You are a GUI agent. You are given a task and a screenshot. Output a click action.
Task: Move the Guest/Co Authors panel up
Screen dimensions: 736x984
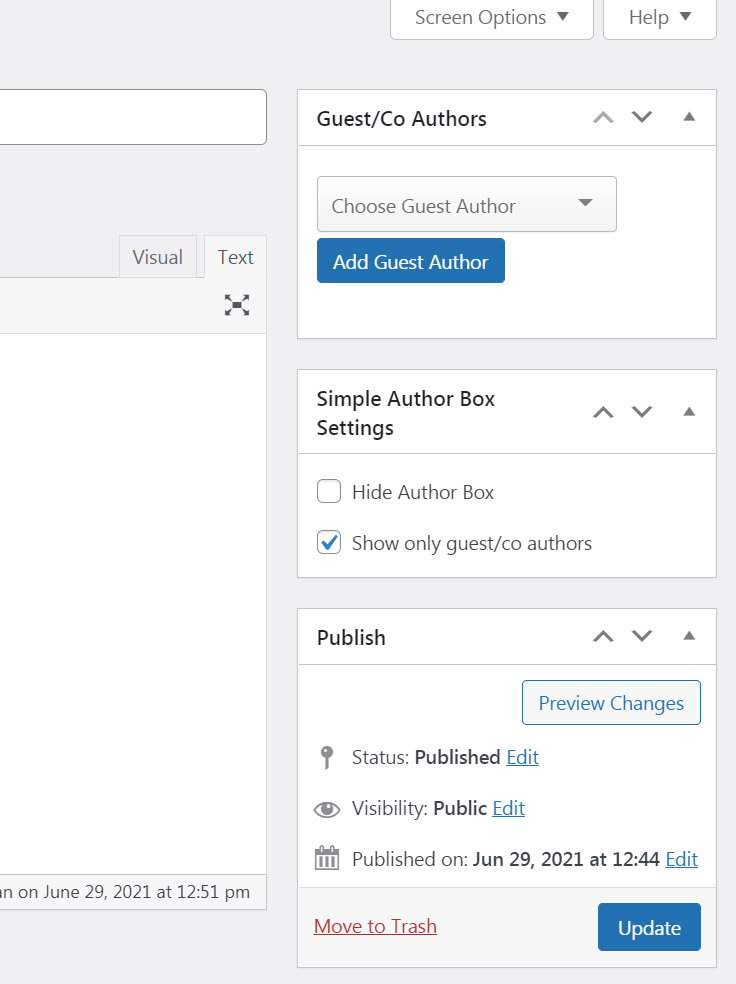(603, 117)
